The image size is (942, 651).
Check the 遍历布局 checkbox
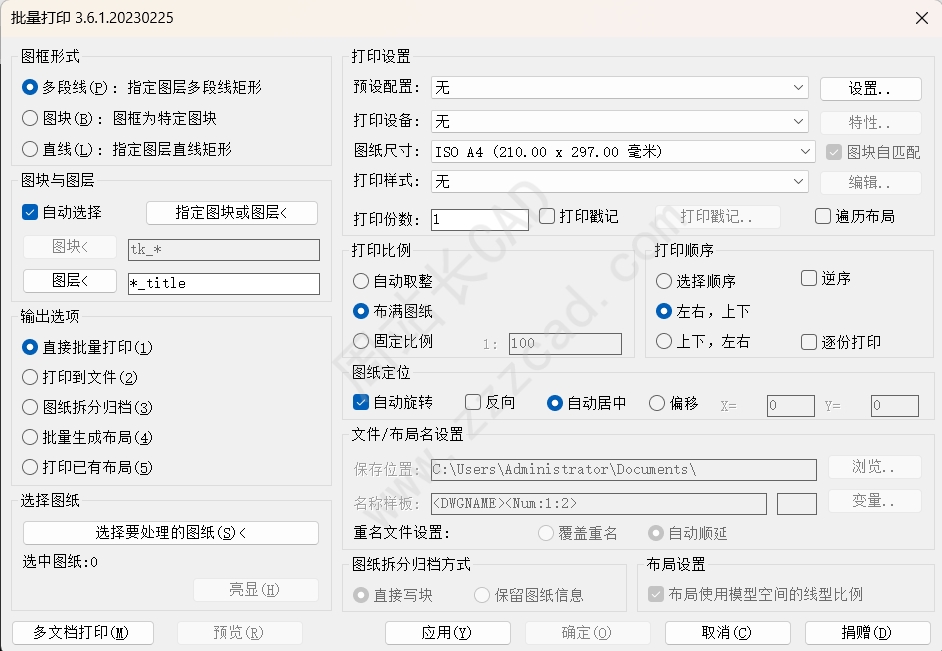pyautogui.click(x=823, y=216)
